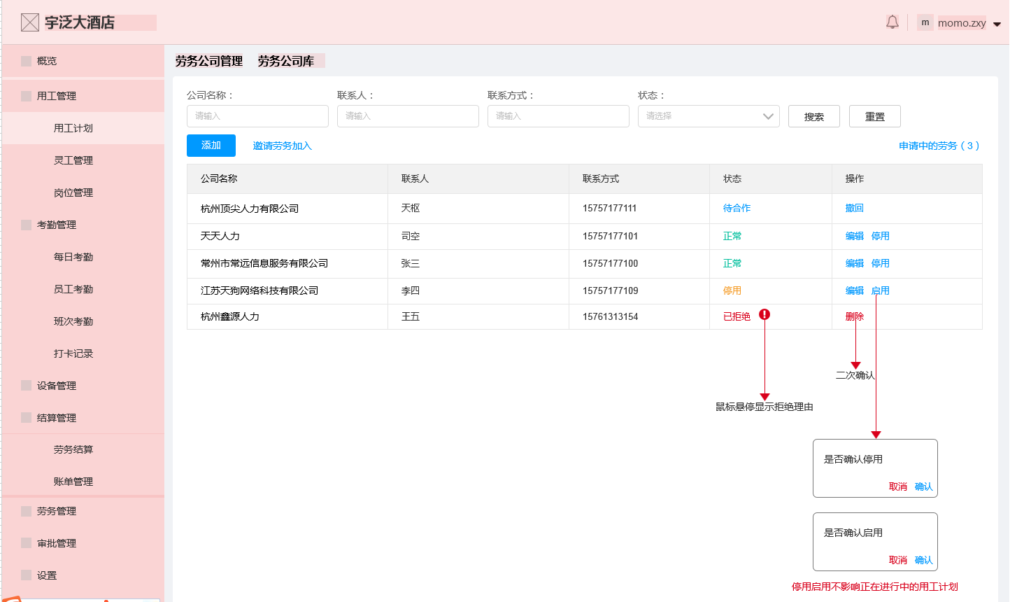1024x602 pixels.
Task: Click the 已拒绝 status text
Action: [737, 317]
